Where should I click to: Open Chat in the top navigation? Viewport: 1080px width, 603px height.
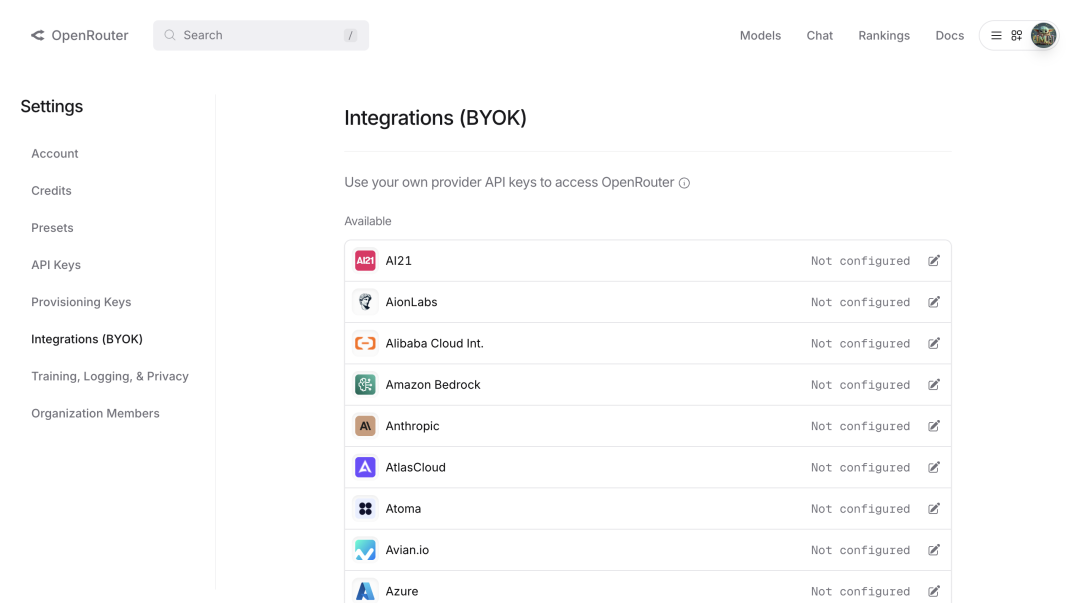pyautogui.click(x=820, y=35)
